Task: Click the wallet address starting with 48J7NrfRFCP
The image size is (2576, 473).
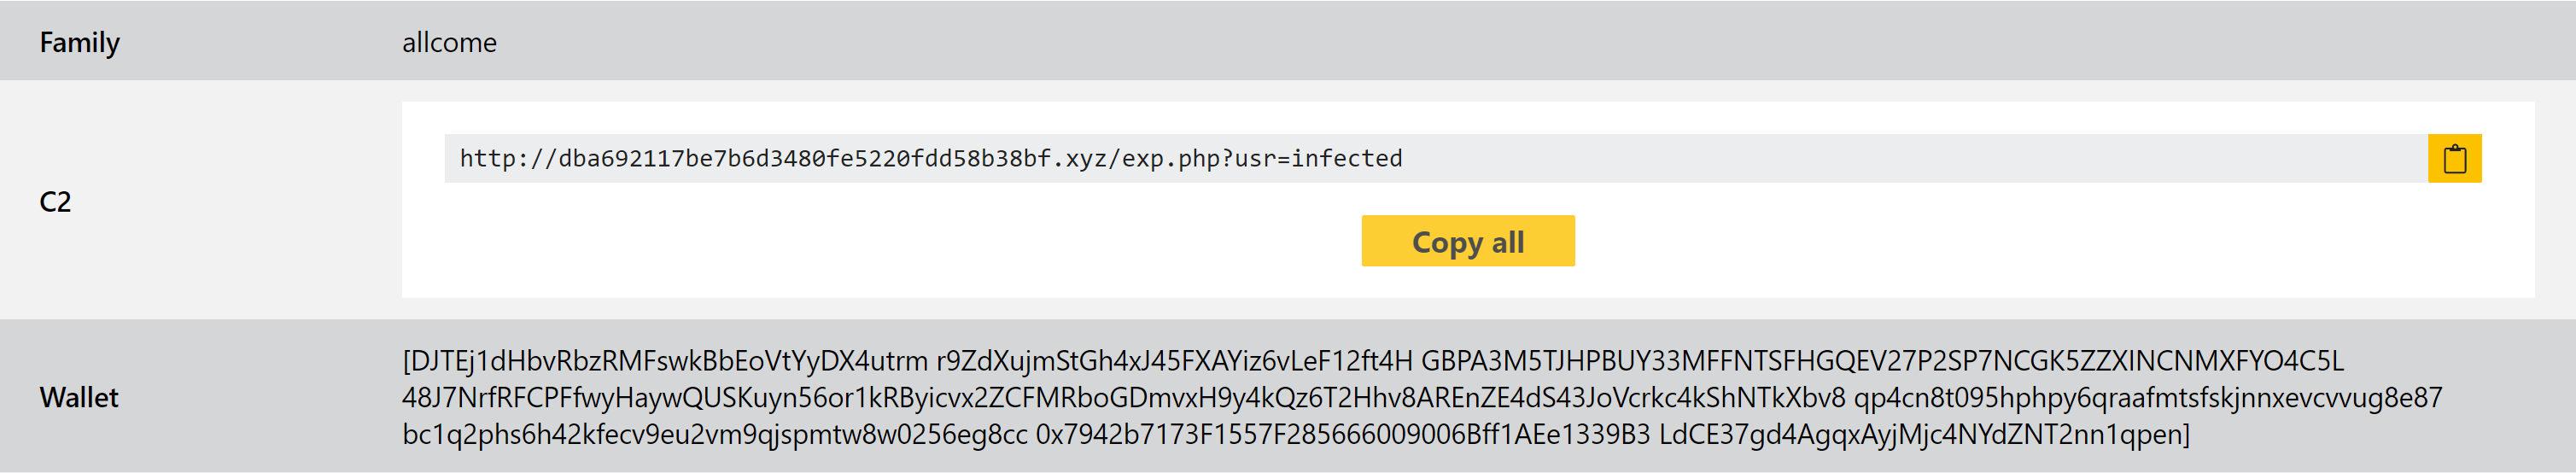Action: [x=1123, y=398]
